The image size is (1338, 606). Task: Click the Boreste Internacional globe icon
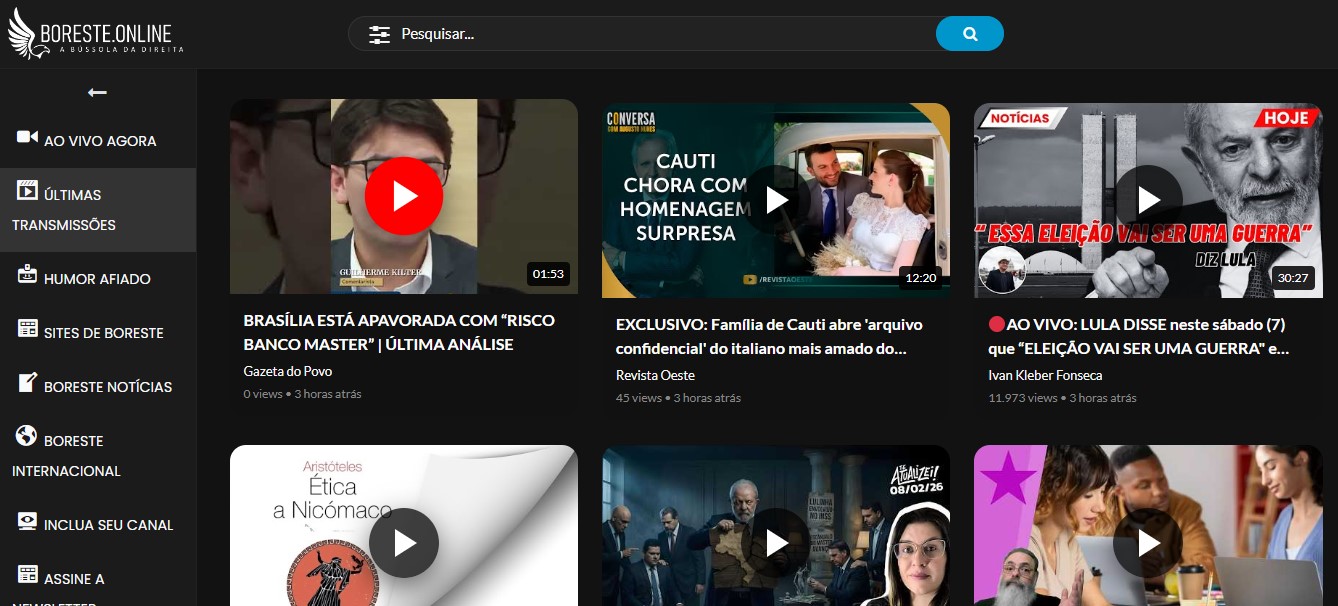coord(27,436)
